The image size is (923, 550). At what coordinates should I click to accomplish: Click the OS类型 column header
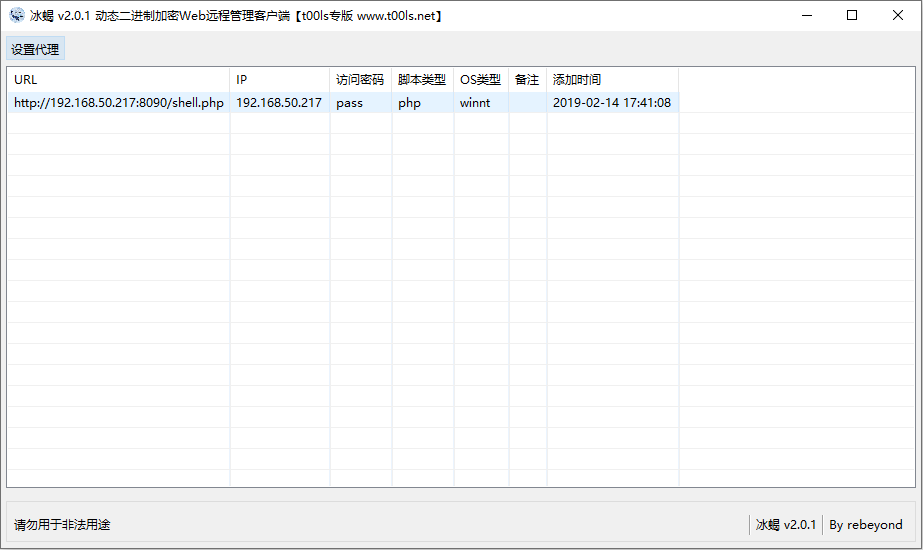tap(480, 80)
